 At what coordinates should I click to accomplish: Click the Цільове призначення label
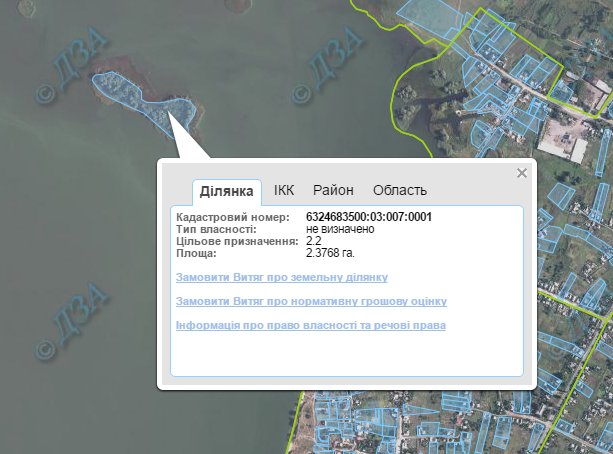pyautogui.click(x=237, y=241)
